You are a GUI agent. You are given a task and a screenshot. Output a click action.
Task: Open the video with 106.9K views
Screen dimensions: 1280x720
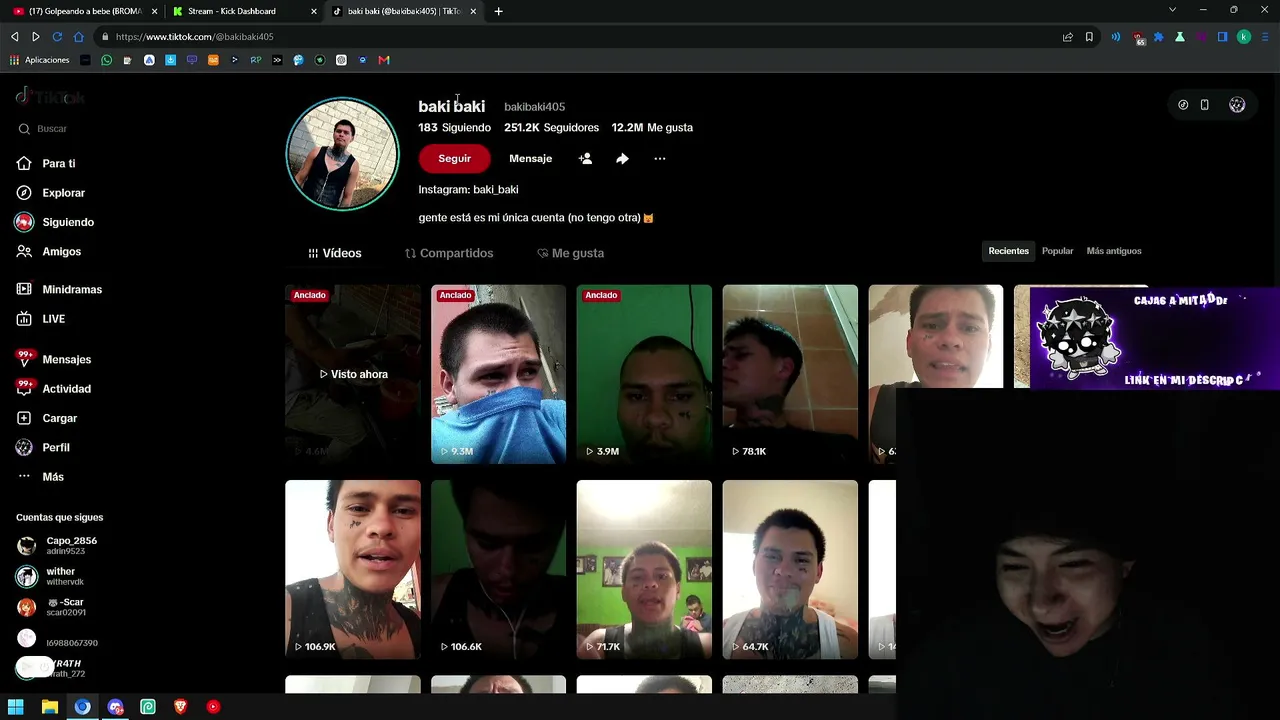click(353, 570)
